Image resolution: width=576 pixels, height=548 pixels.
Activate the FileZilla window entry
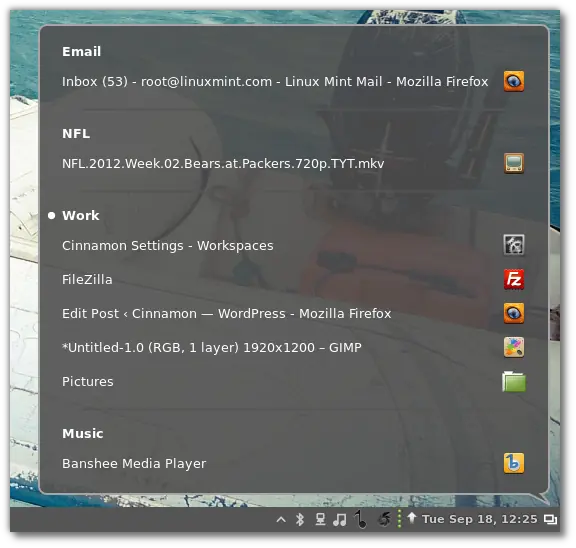point(87,280)
